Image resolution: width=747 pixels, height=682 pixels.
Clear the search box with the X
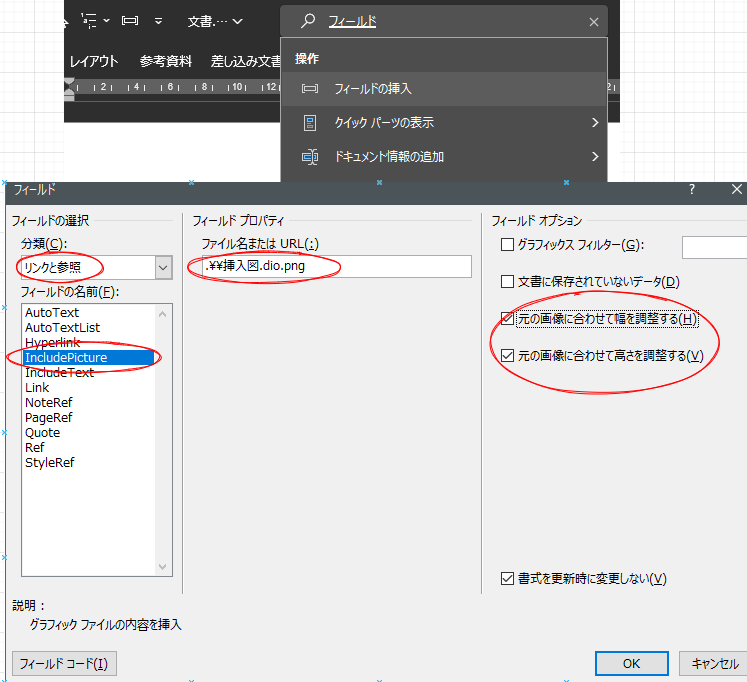594,22
